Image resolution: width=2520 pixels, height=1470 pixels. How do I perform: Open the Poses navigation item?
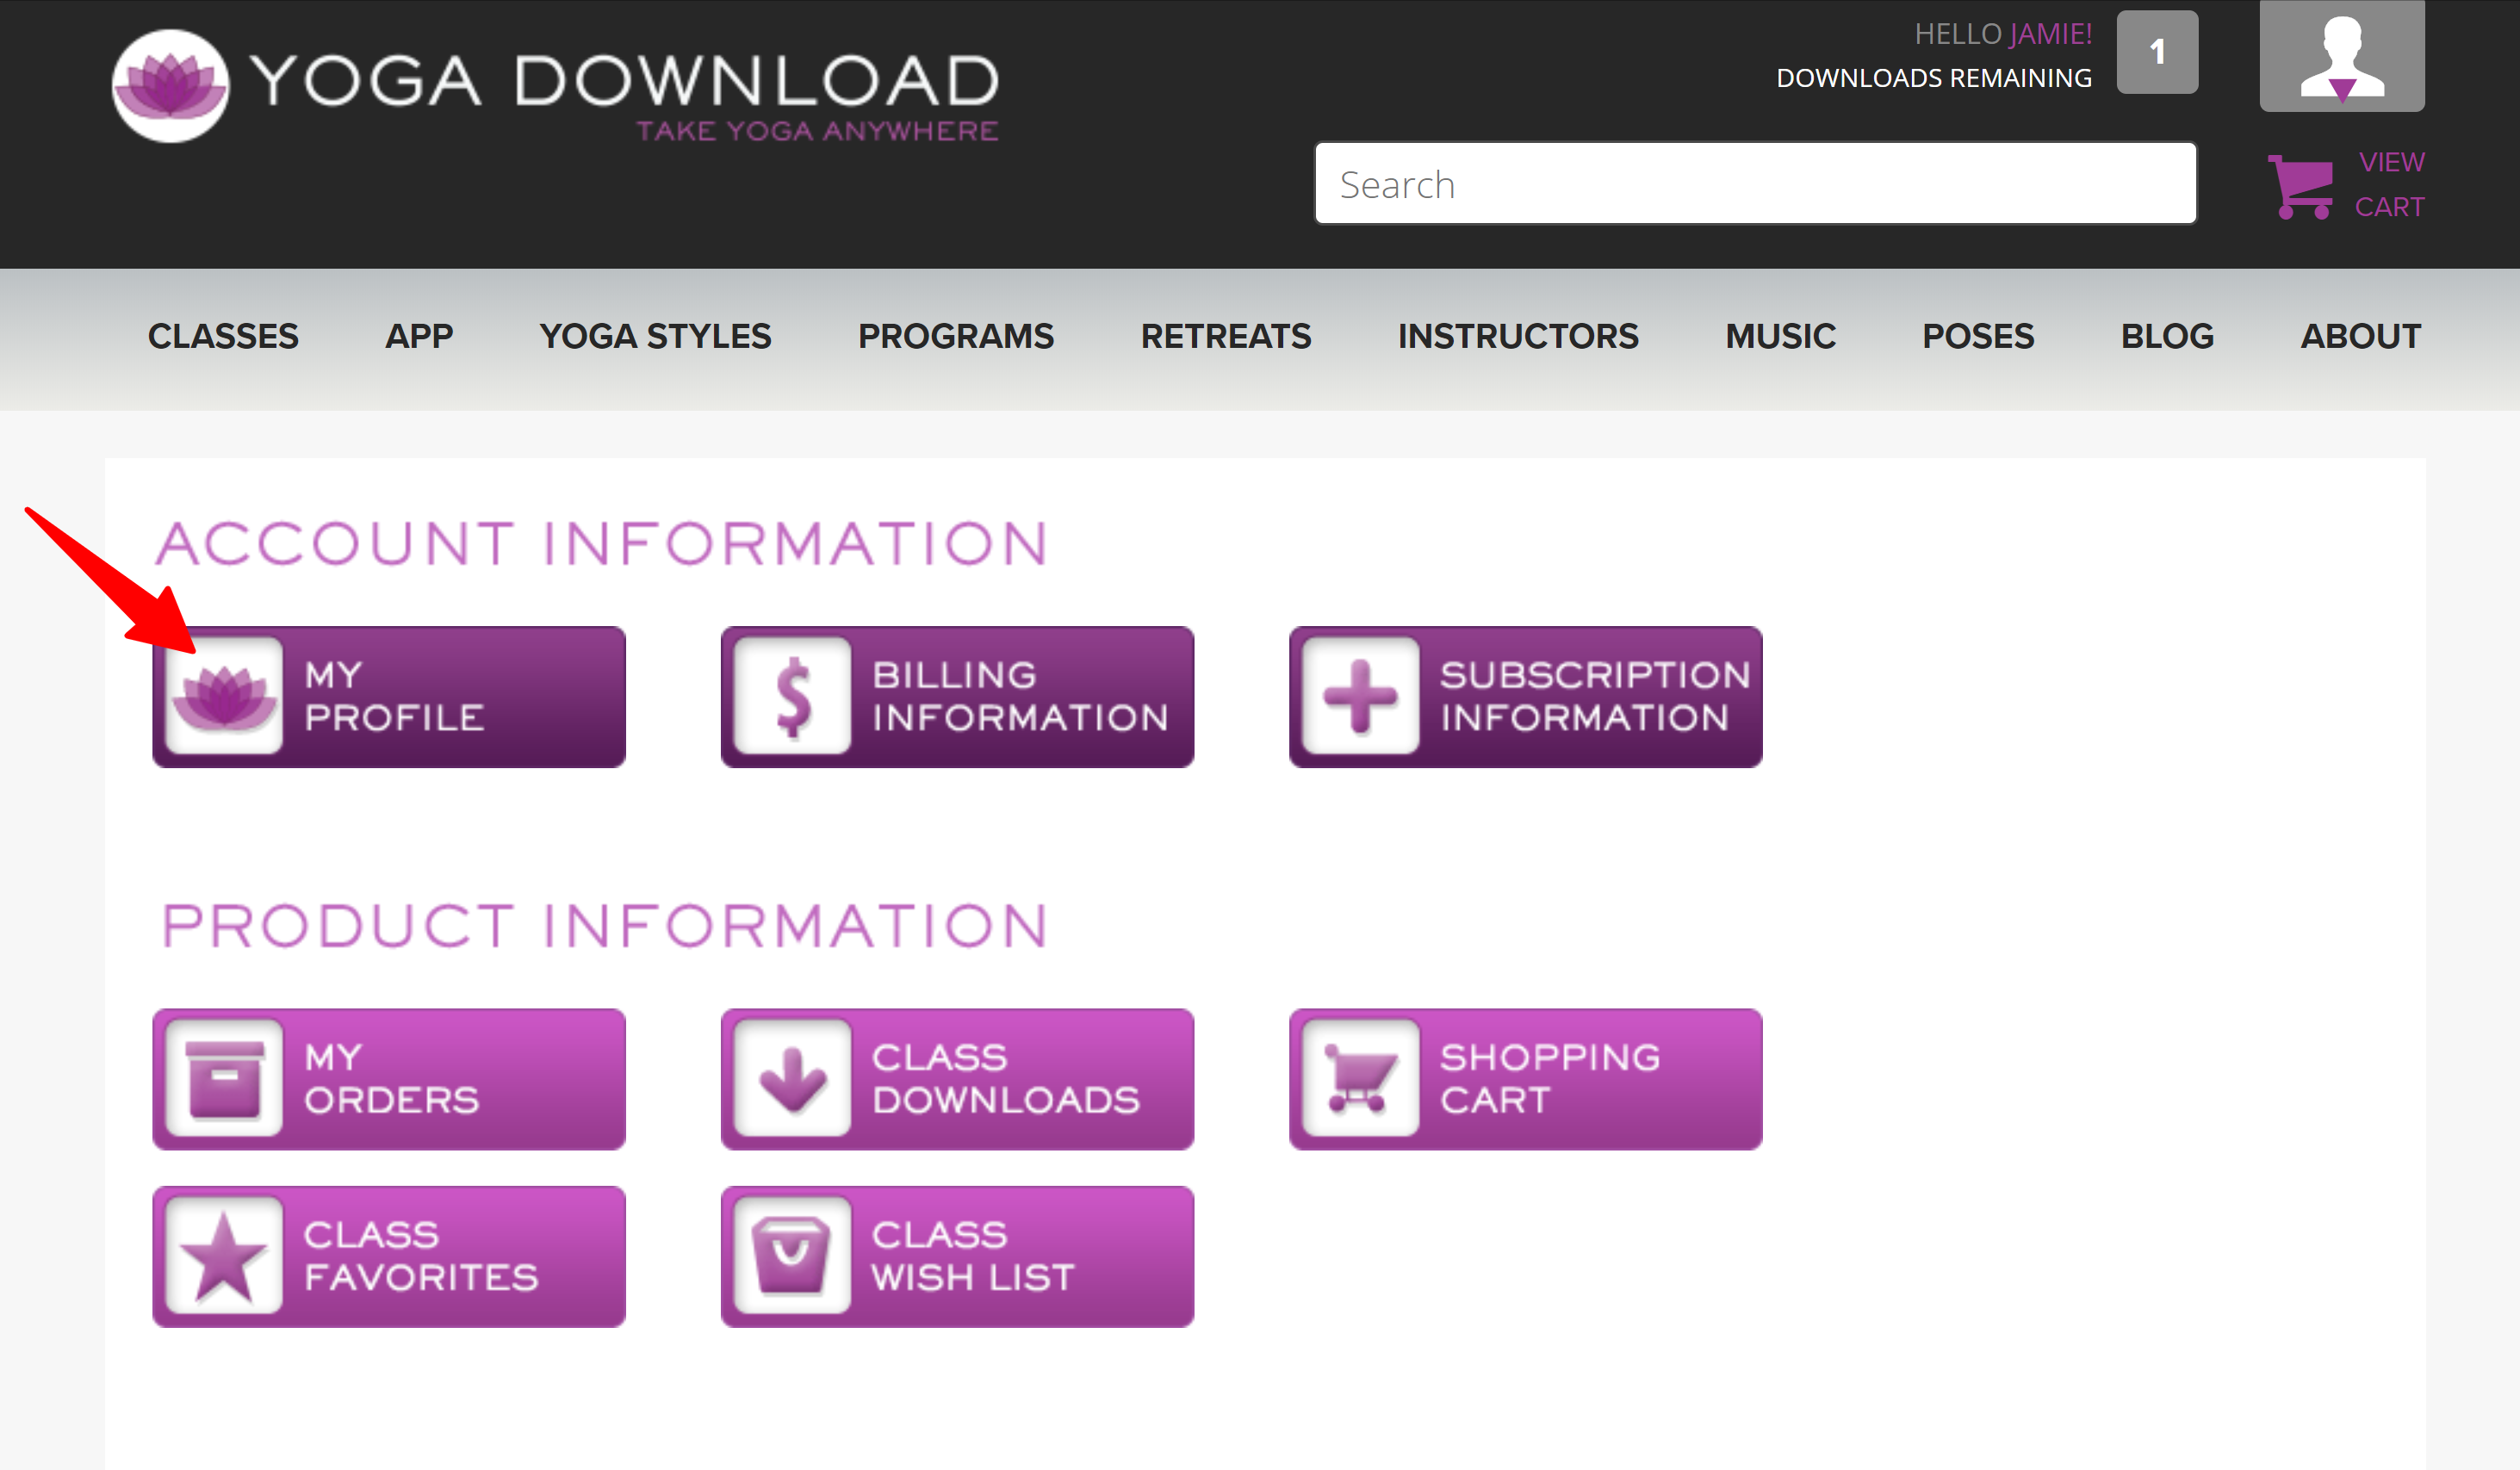[1978, 336]
